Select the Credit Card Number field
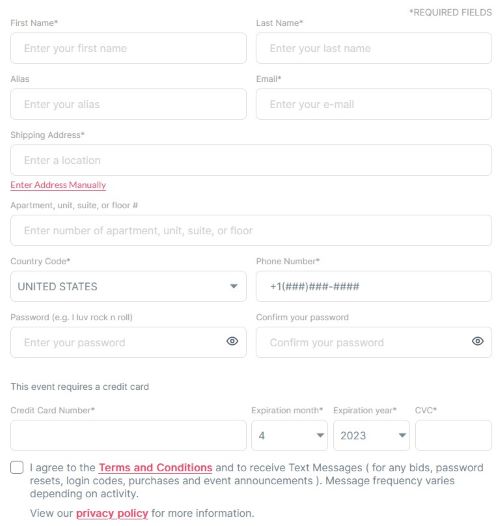 [x=128, y=435]
